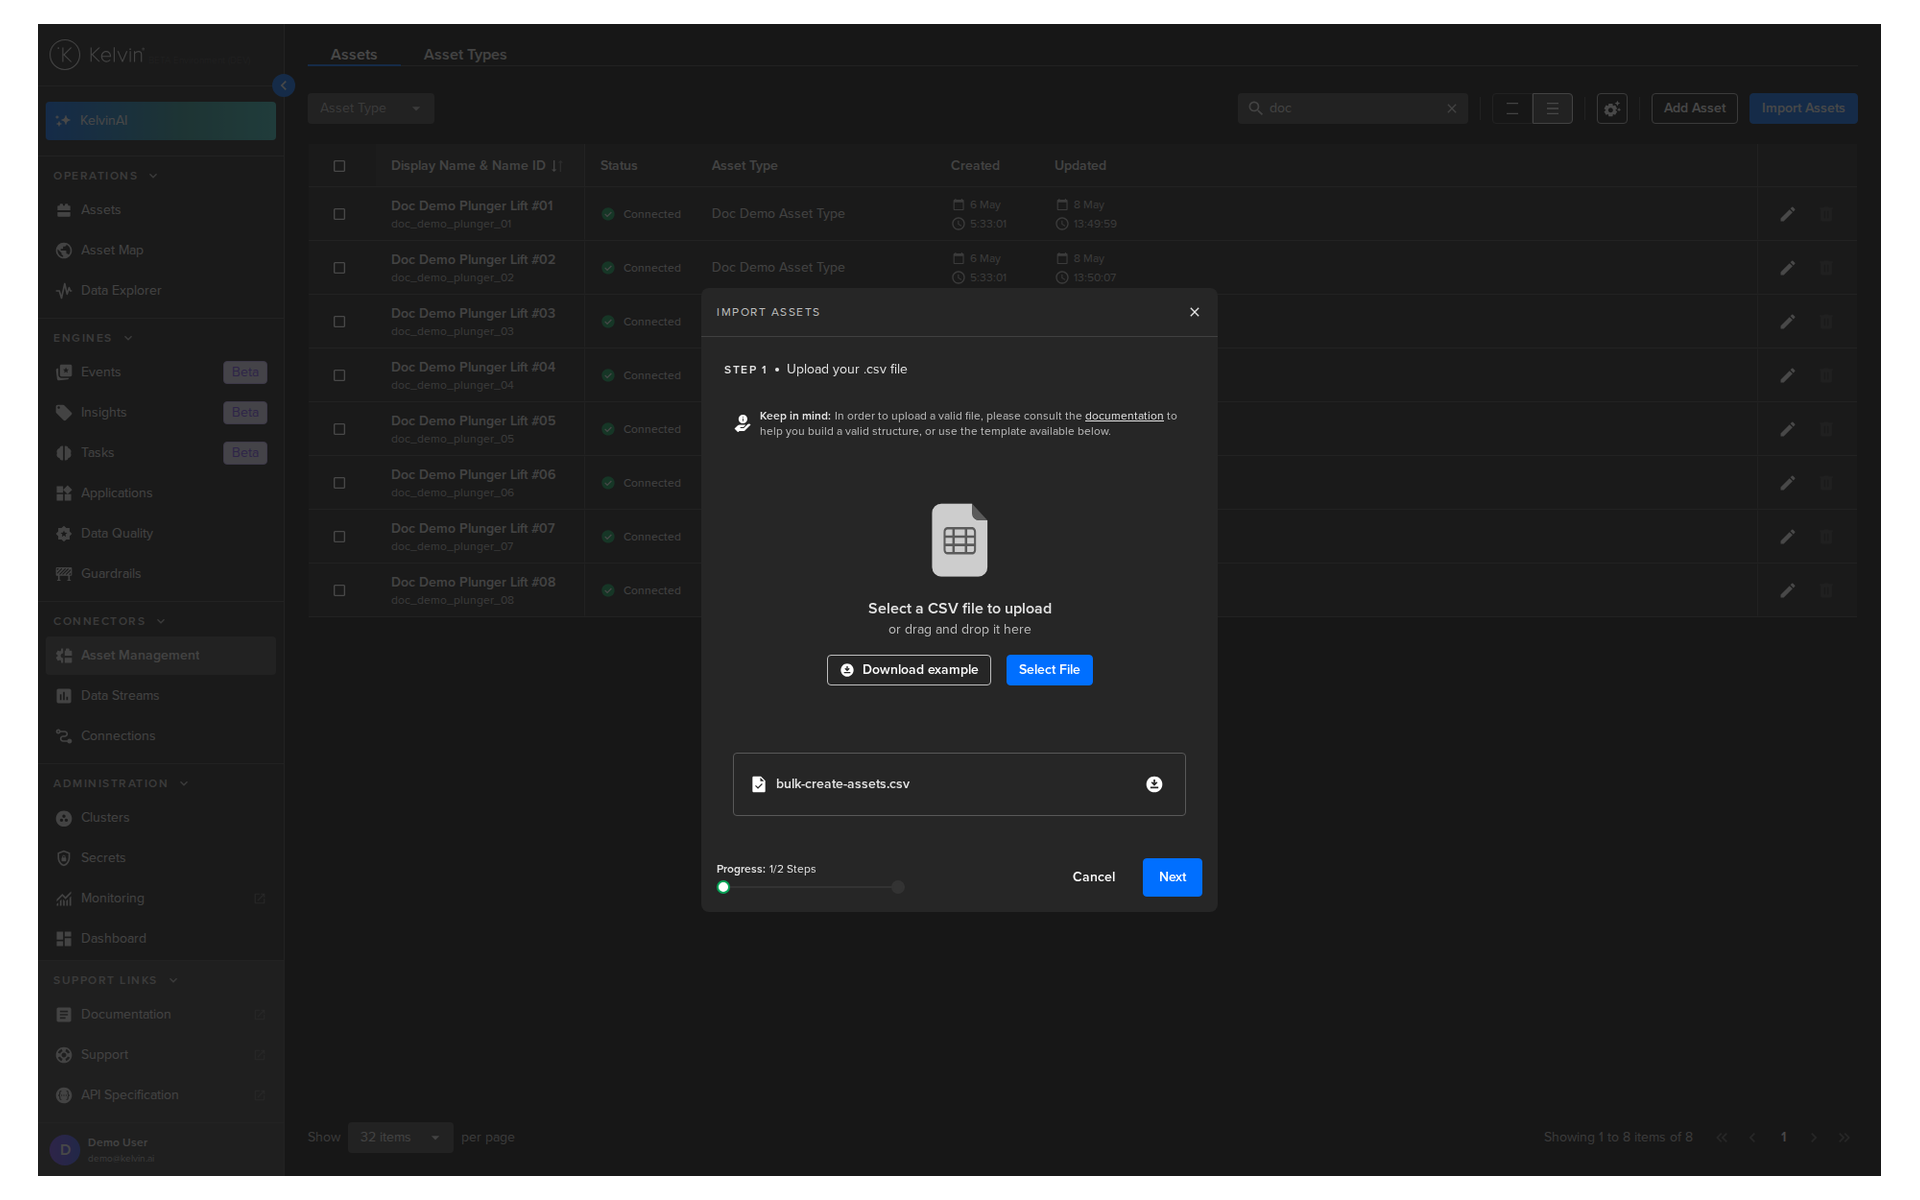Open the 32 items per page dropdown

[x=400, y=1137]
